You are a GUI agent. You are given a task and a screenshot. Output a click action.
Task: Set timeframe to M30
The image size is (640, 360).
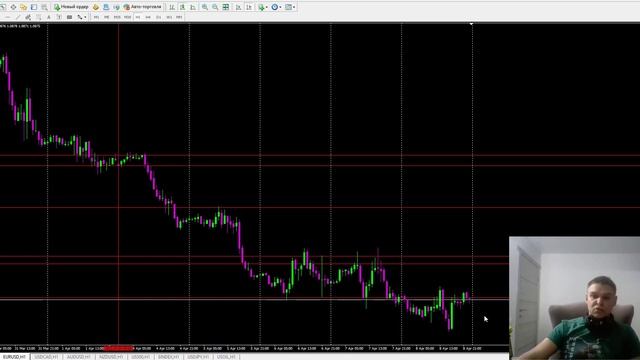pyautogui.click(x=127, y=17)
